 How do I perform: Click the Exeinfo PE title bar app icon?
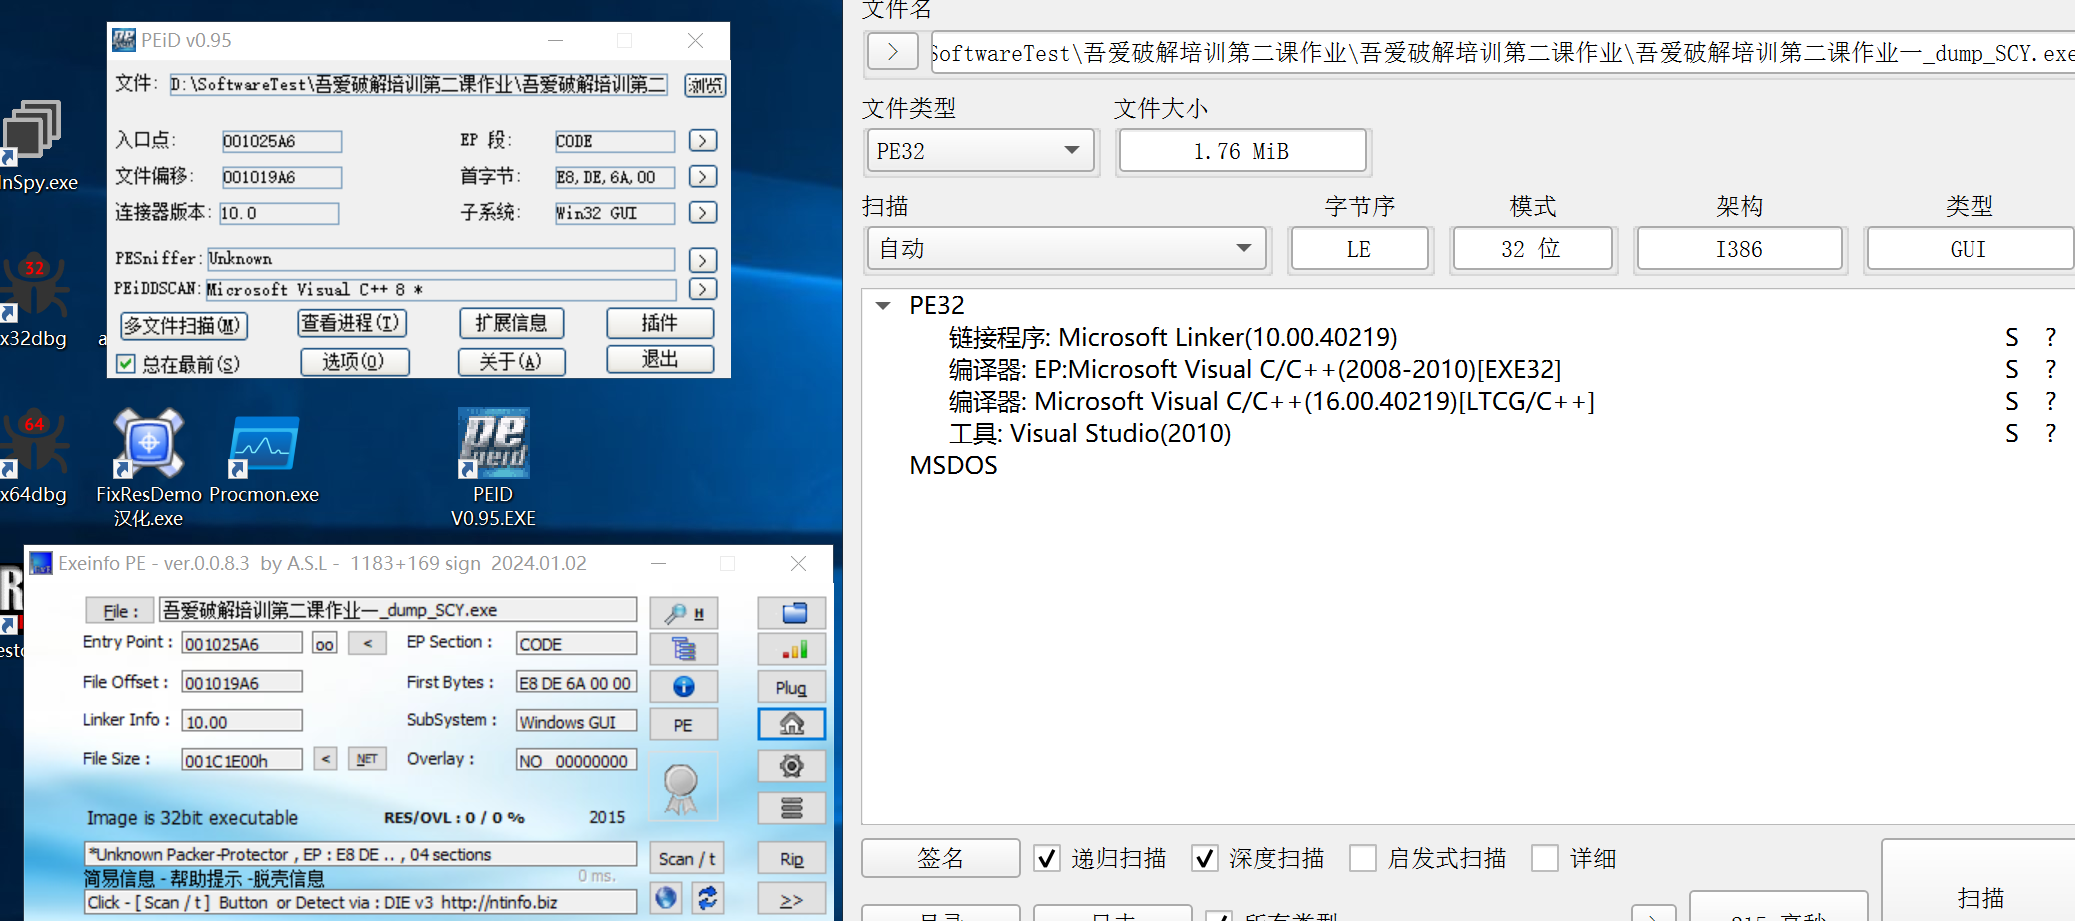point(41,563)
